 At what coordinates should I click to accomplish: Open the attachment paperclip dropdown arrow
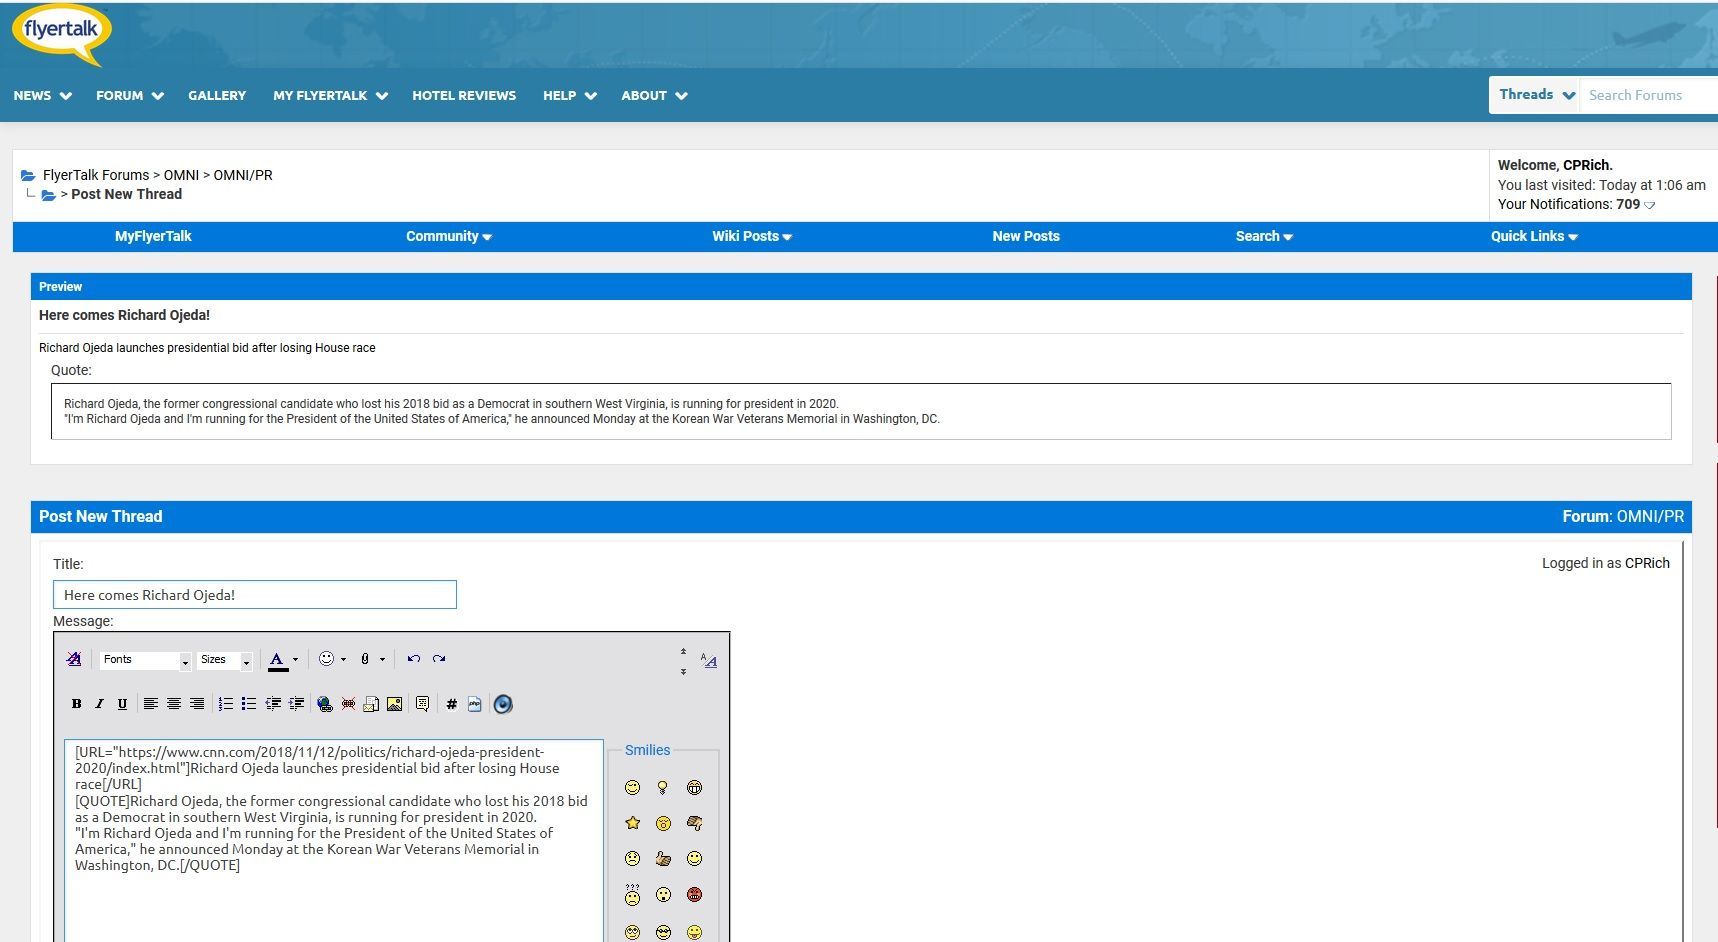point(382,659)
